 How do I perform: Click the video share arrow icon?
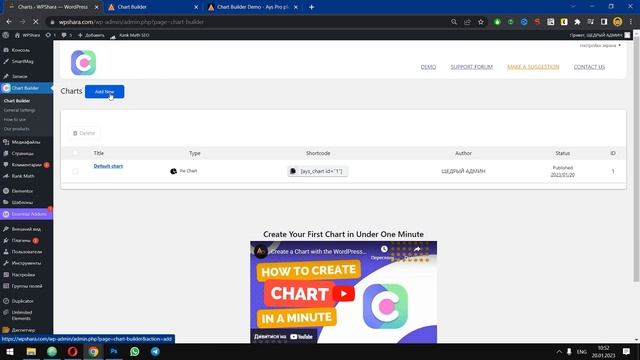pyautogui.click(x=417, y=249)
